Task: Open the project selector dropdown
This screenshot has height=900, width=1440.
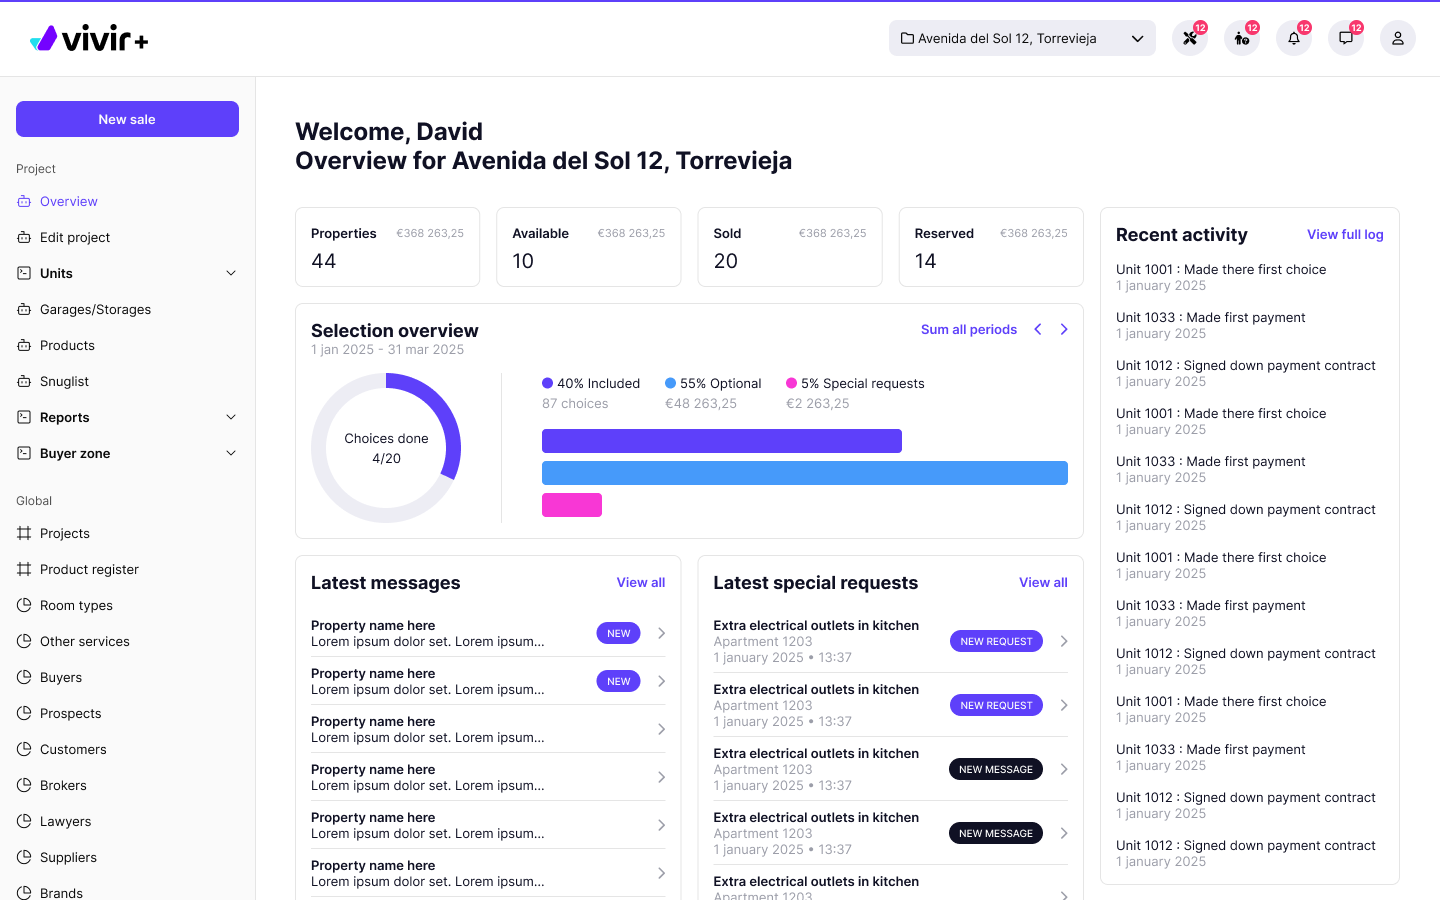Action: tap(1021, 38)
